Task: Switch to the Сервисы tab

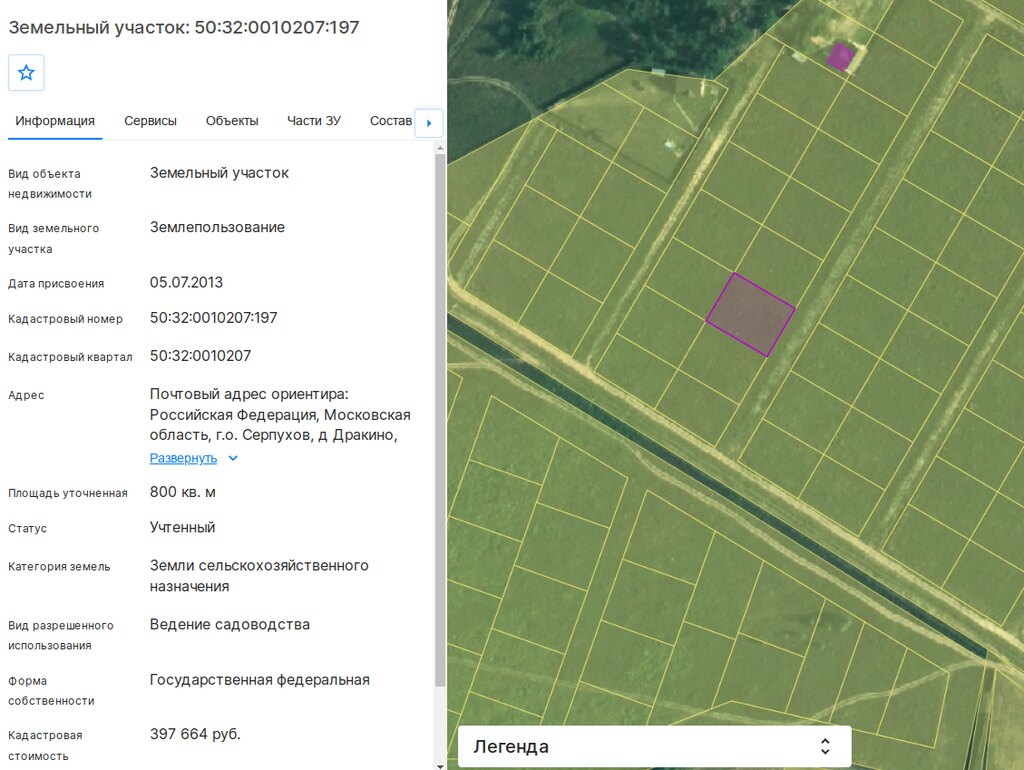Action: coord(150,121)
